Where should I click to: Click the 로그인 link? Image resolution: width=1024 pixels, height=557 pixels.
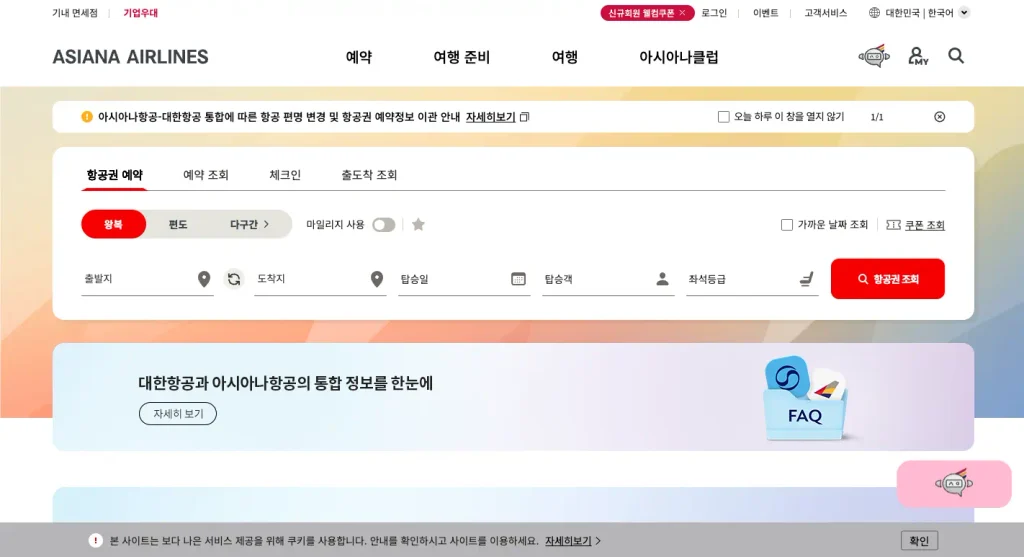714,12
